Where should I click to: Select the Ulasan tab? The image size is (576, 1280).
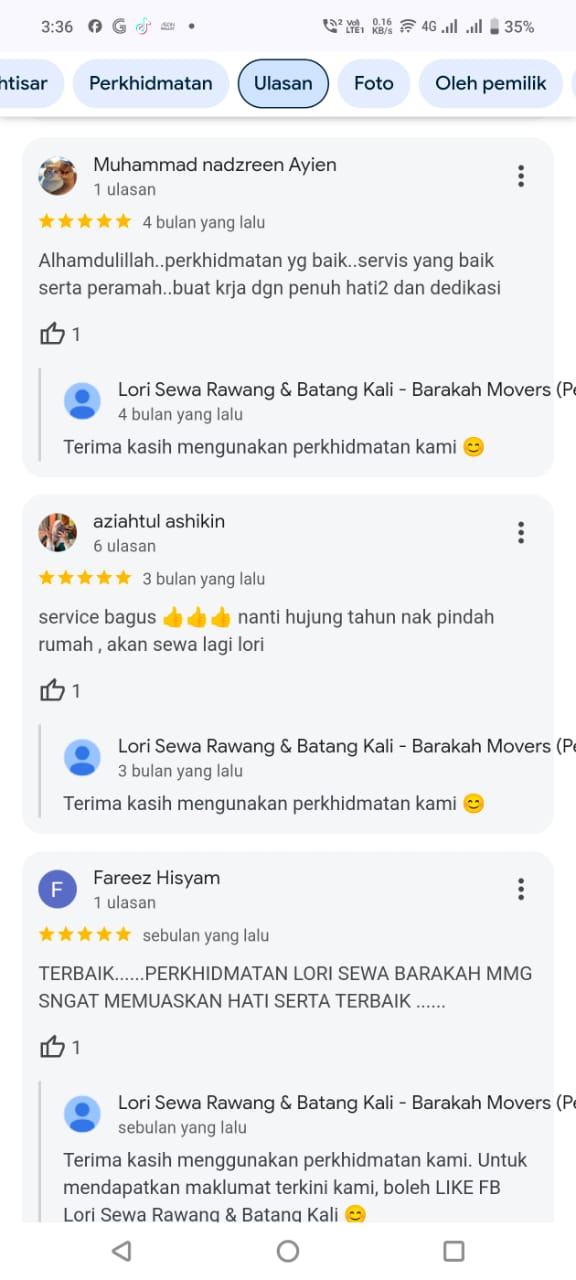[x=283, y=84]
